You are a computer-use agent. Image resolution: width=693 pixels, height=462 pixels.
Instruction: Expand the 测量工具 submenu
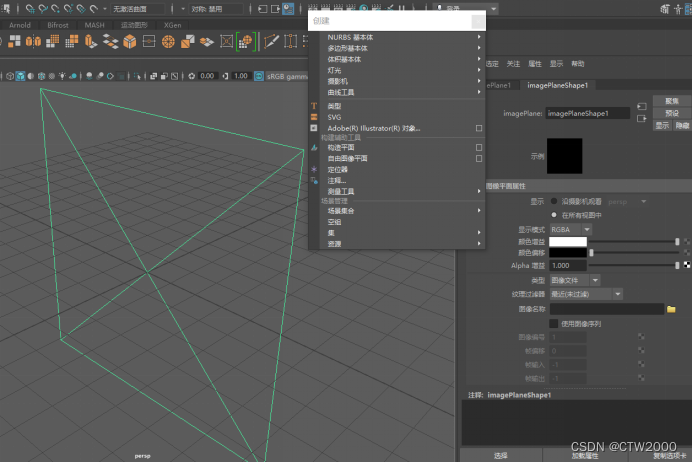click(402, 191)
